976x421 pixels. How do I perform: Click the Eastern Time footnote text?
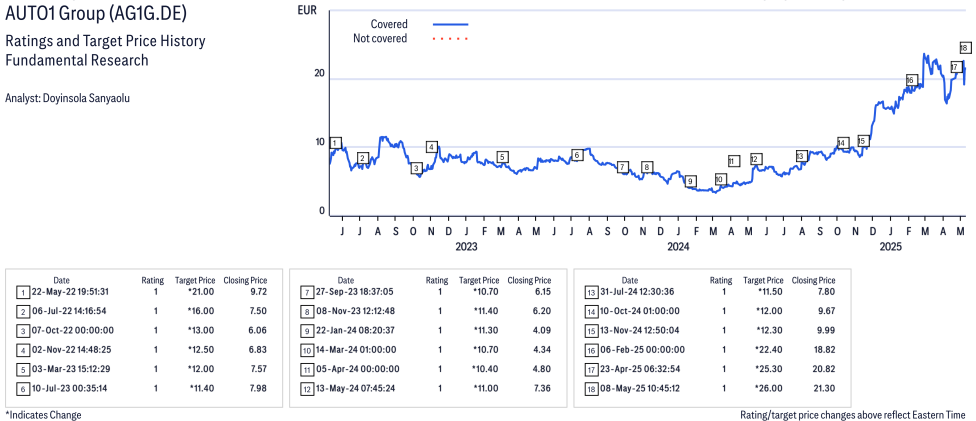853,415
